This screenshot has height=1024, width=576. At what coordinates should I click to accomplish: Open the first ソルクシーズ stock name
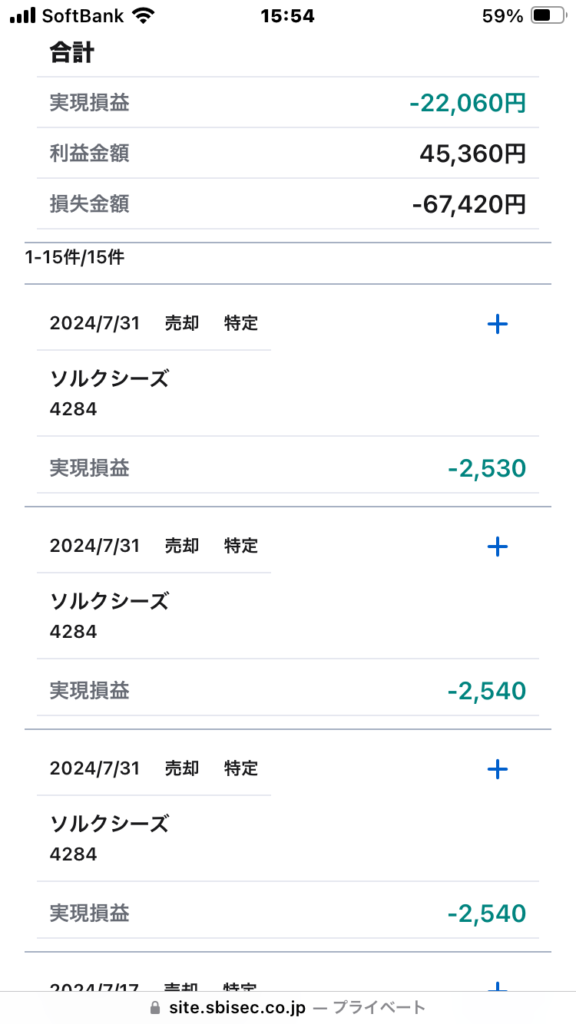pos(109,378)
